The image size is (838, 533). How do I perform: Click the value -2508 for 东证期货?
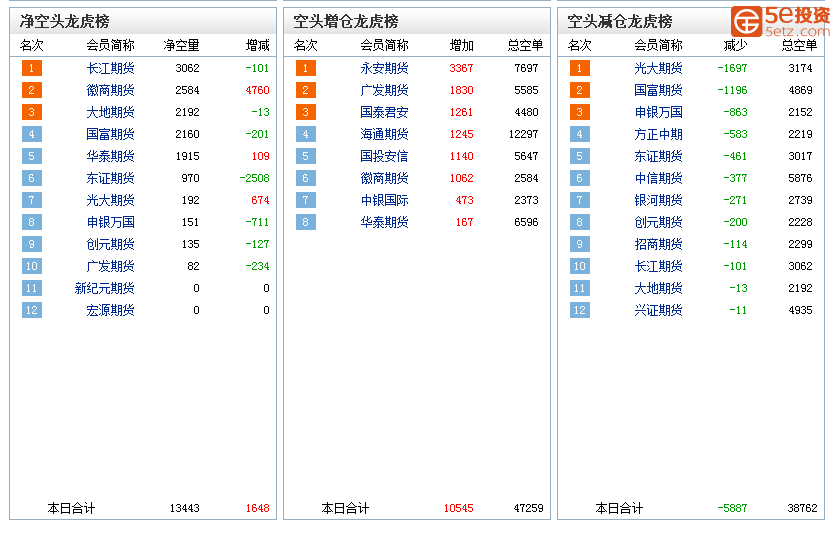click(254, 178)
